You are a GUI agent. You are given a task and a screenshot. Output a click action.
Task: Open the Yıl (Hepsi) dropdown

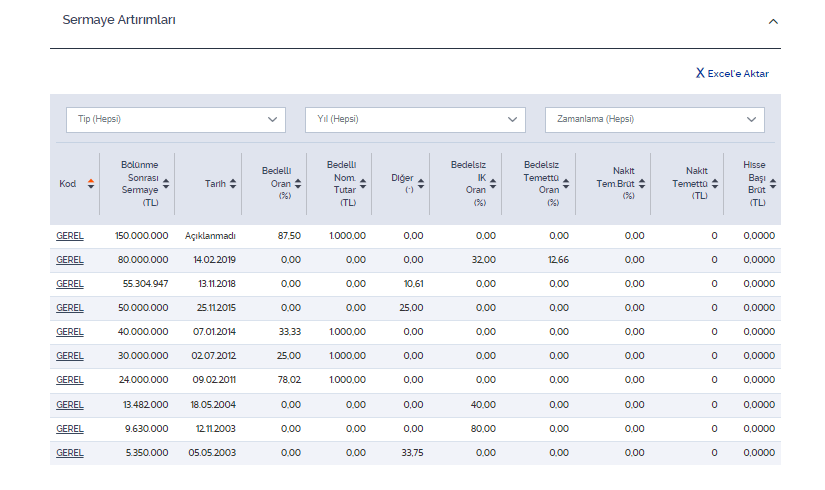click(415, 119)
